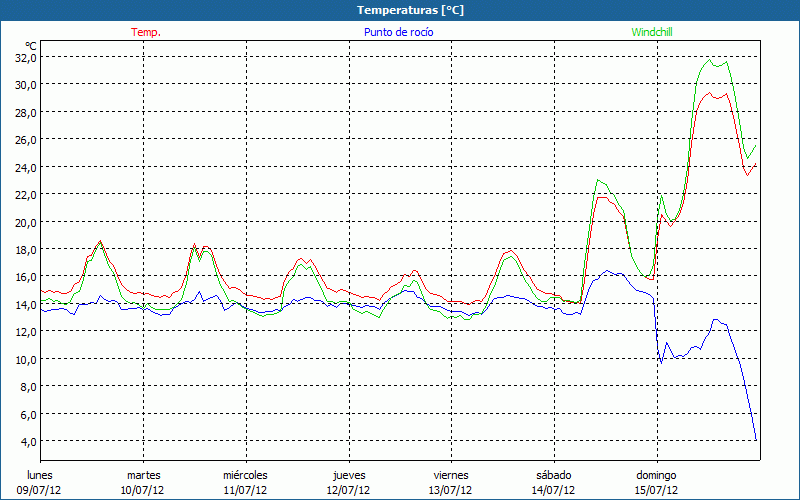Select the 24,0 y-axis label
The image size is (800, 500).
(x=26, y=167)
